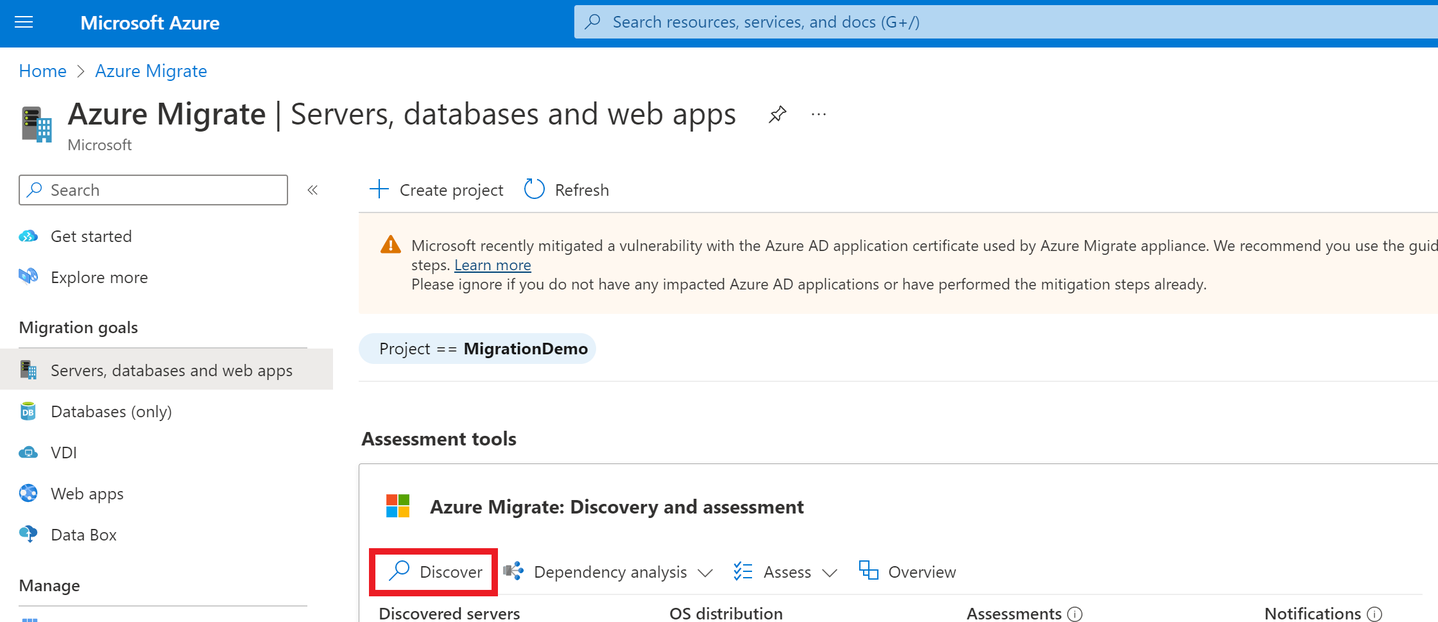Go to the Home breadcrumb
Image resolution: width=1438 pixels, height=622 pixels.
(x=43, y=71)
